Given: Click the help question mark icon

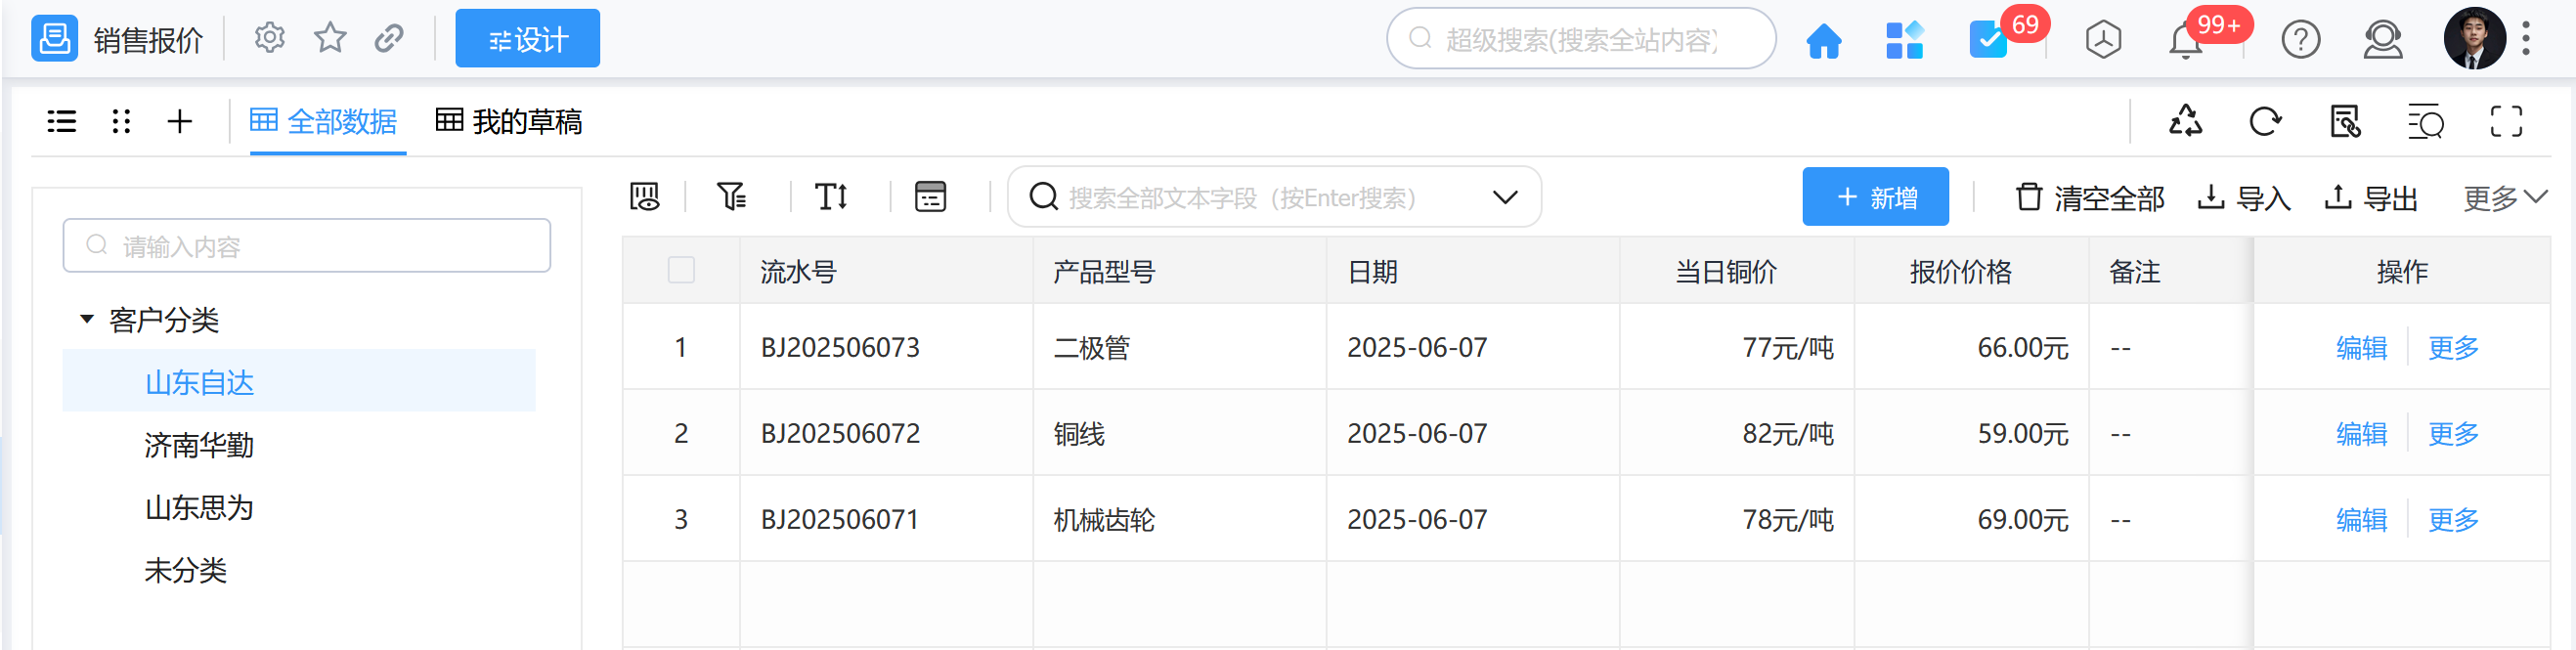Looking at the screenshot, I should tap(2300, 41).
